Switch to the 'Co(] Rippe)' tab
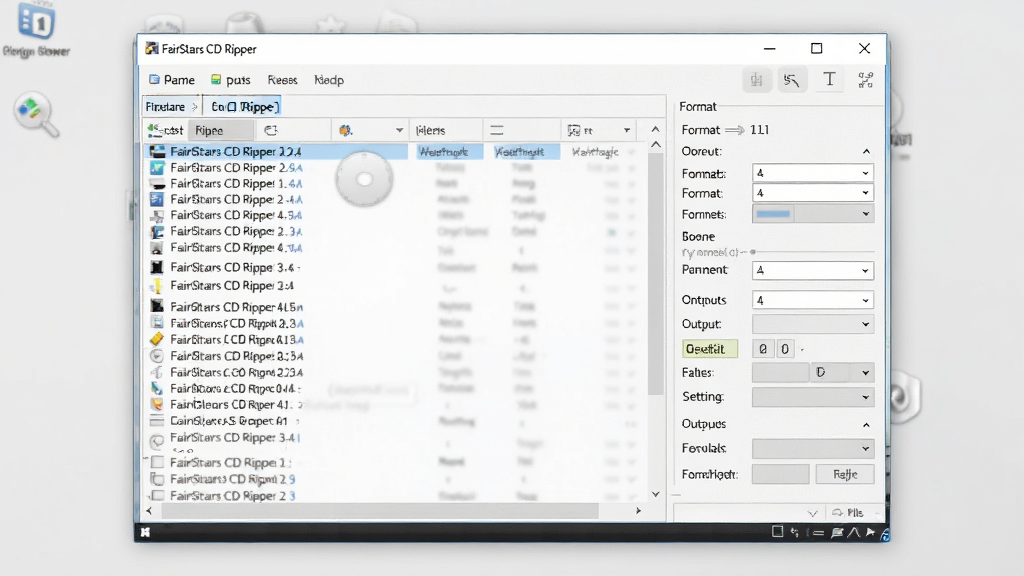This screenshot has height=576, width=1024. pos(244,106)
